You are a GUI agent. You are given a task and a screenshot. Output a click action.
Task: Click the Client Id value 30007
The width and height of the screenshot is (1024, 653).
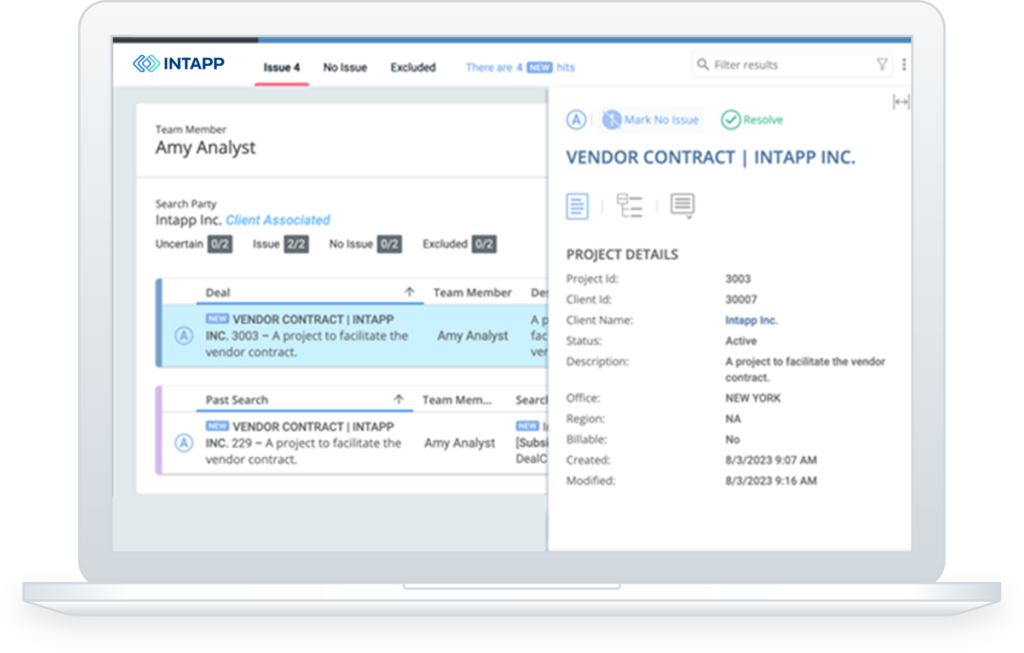[741, 300]
